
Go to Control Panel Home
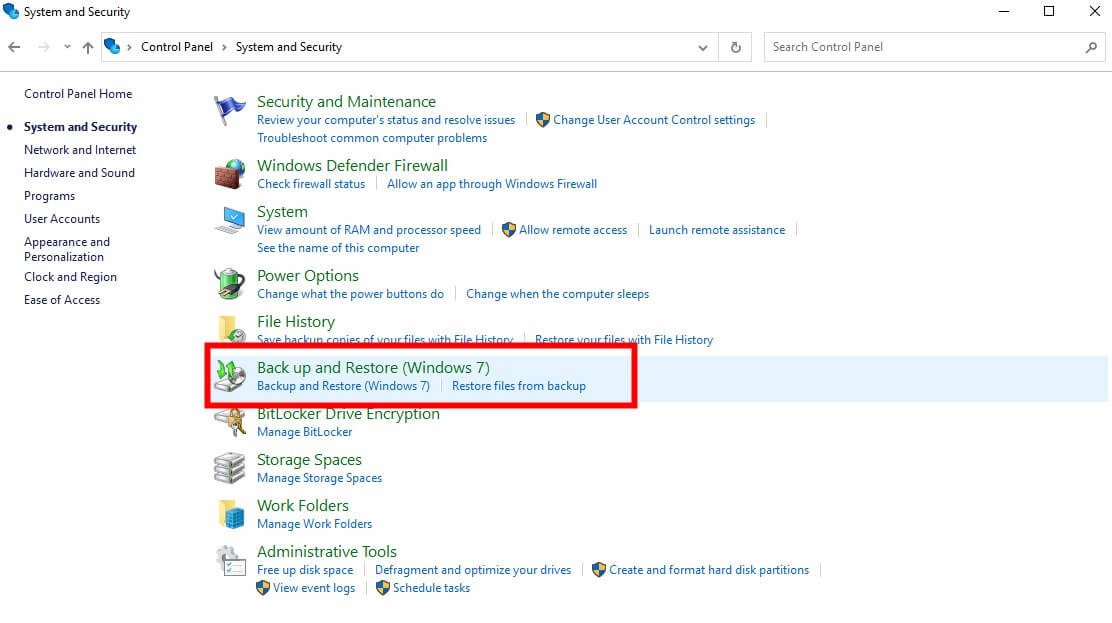78,94
